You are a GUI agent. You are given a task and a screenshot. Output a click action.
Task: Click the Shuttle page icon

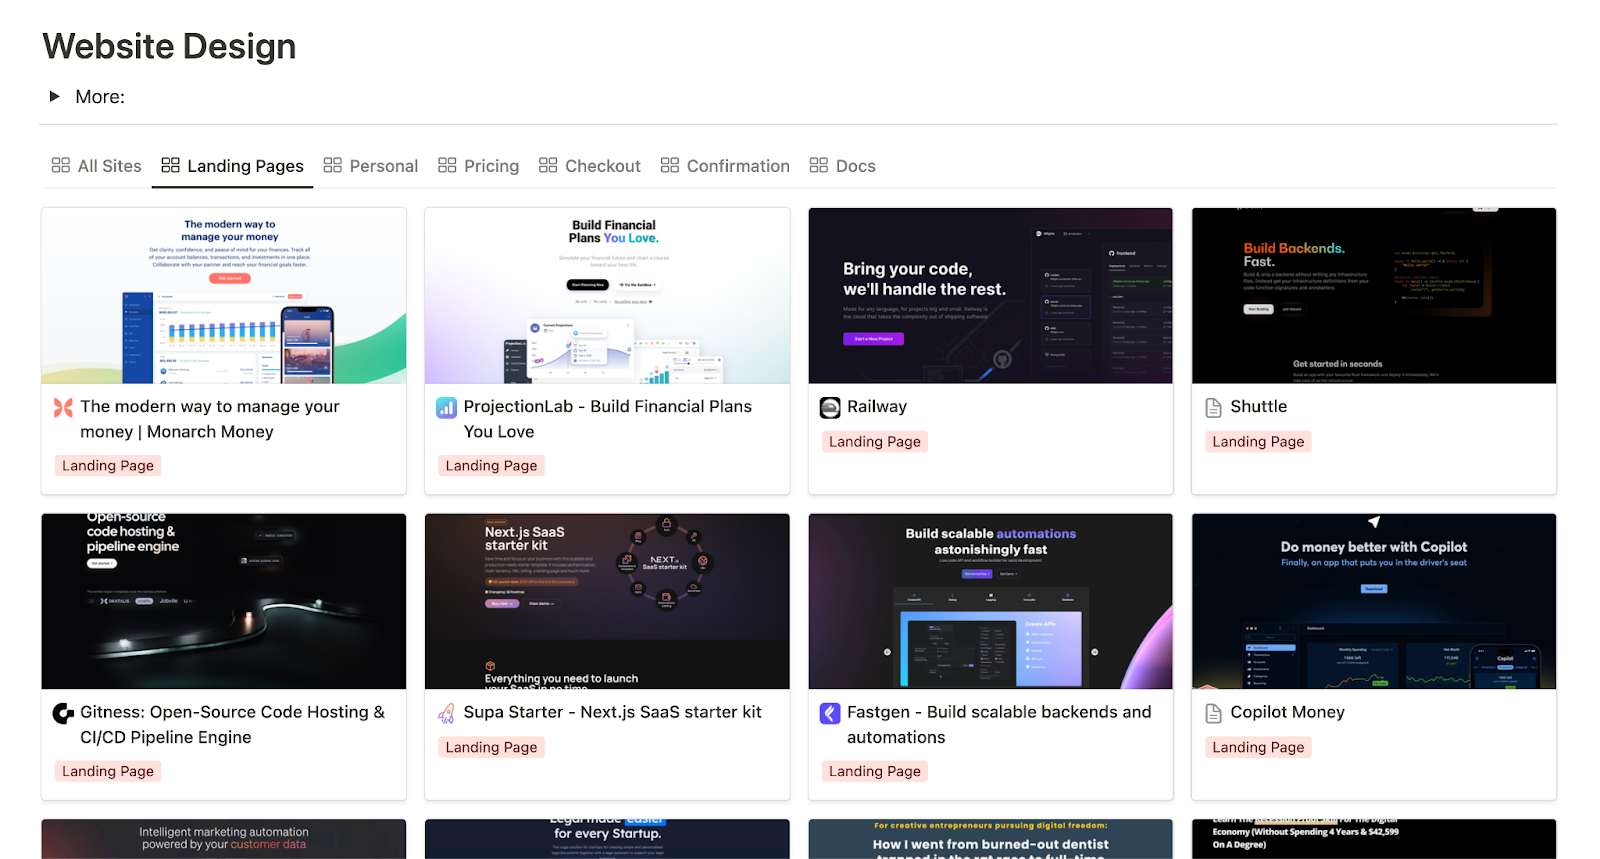click(x=1214, y=407)
